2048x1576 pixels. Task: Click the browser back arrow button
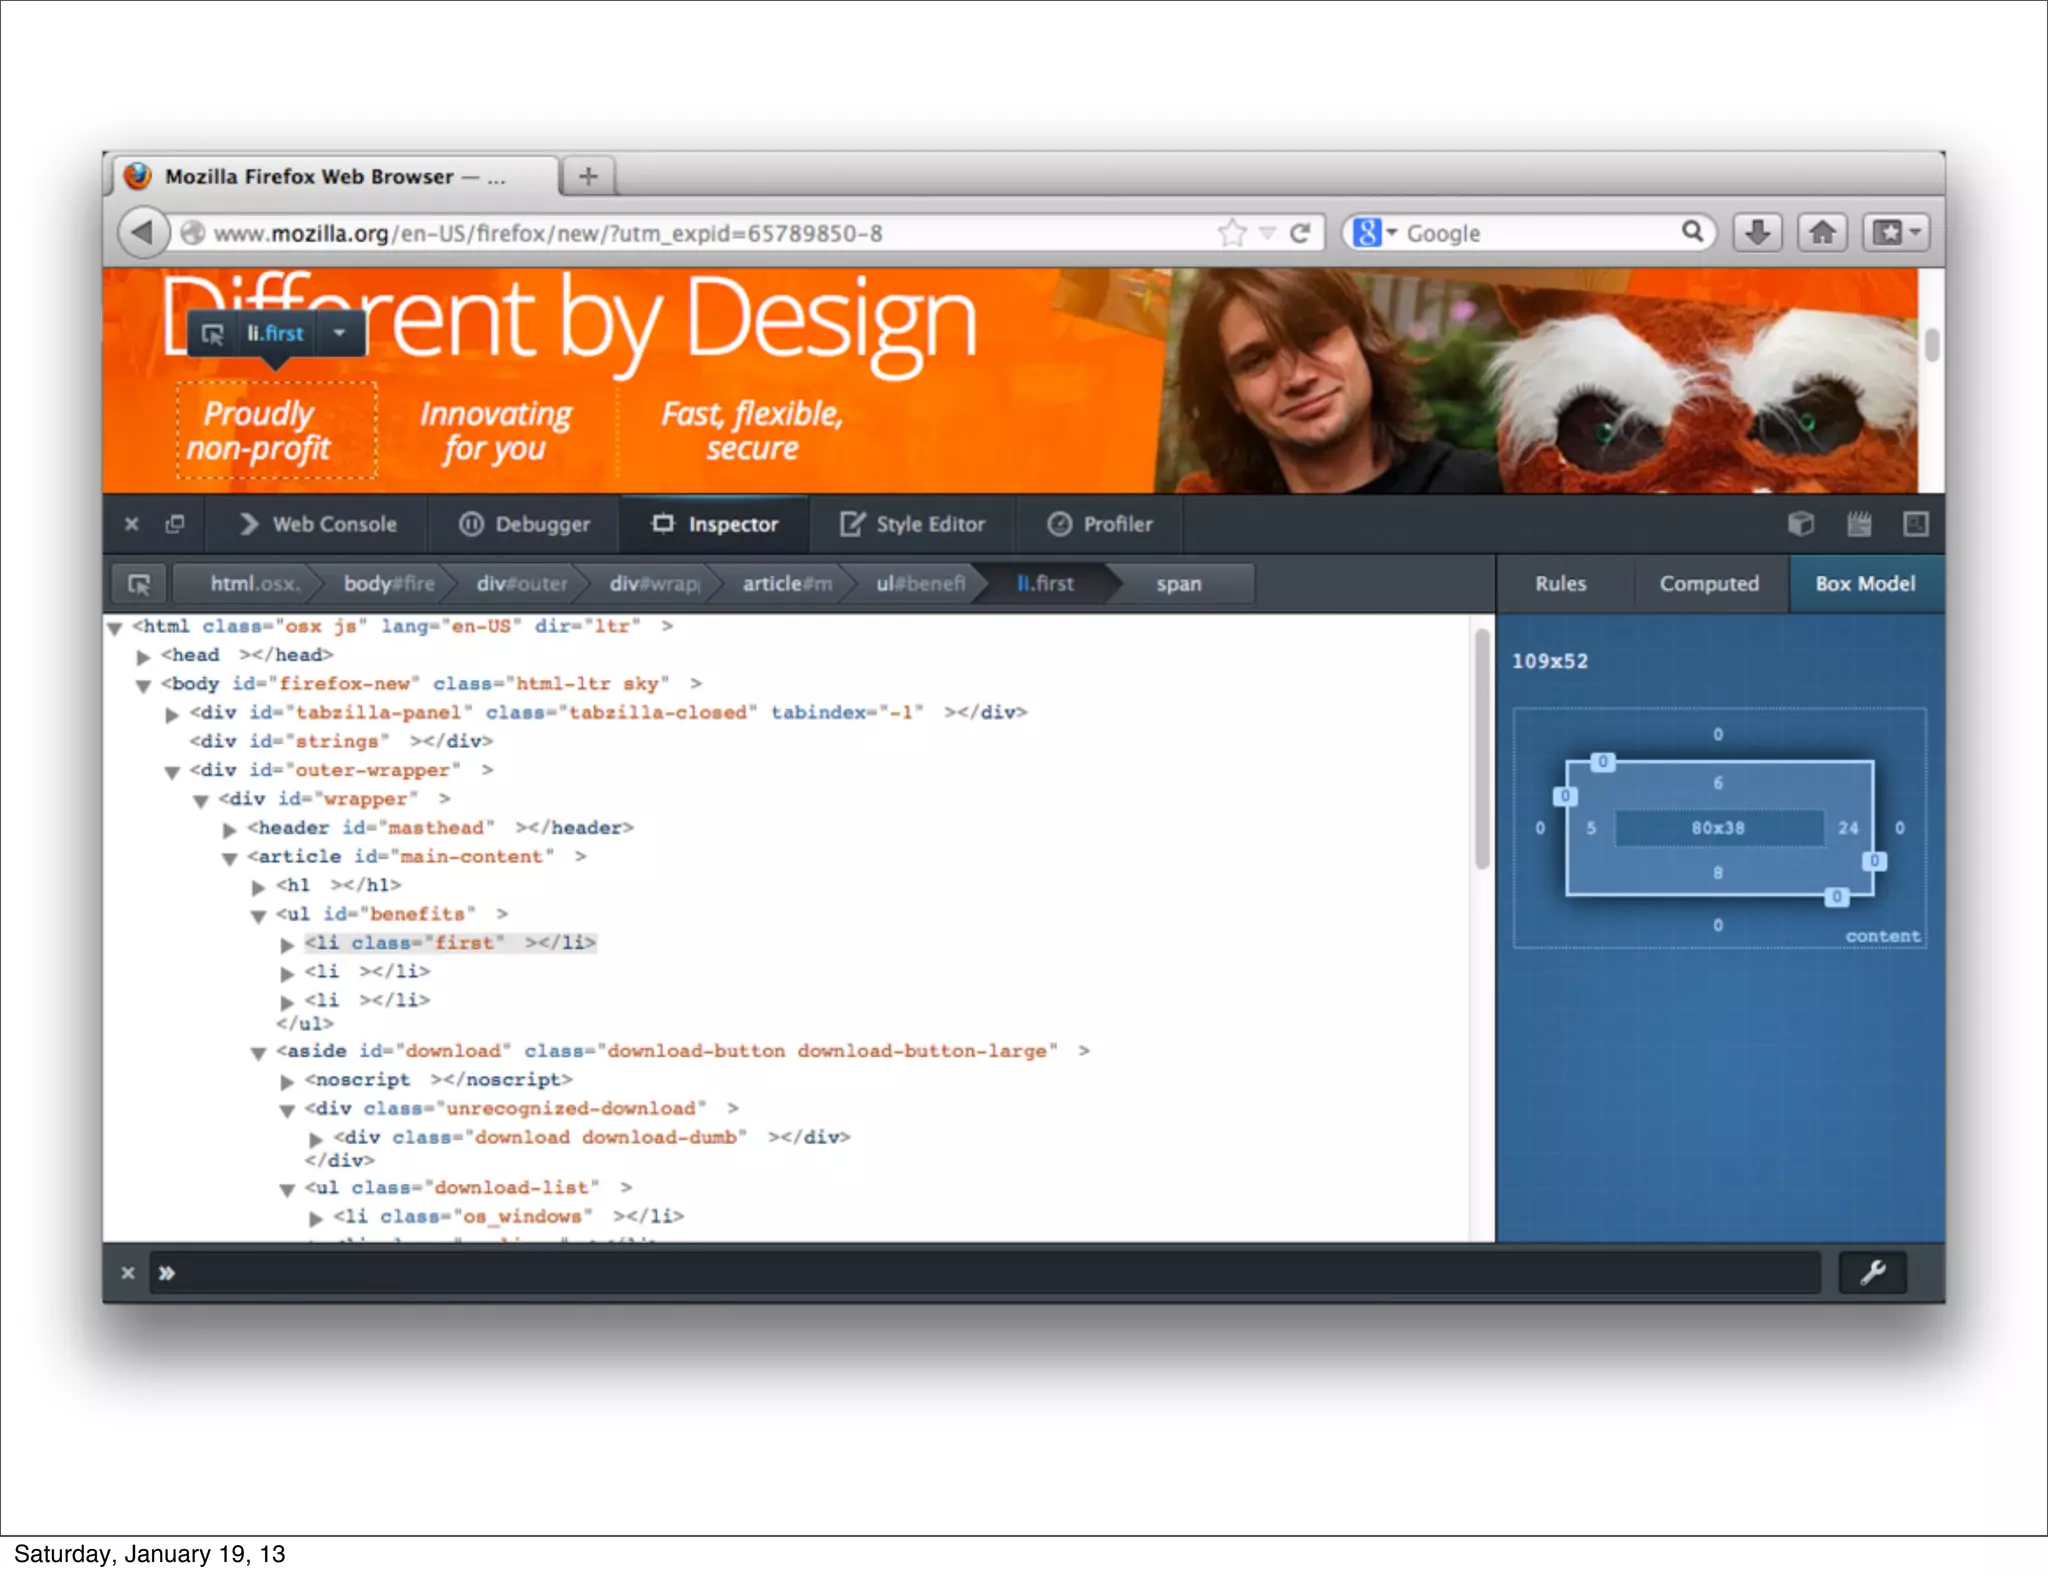click(x=143, y=233)
